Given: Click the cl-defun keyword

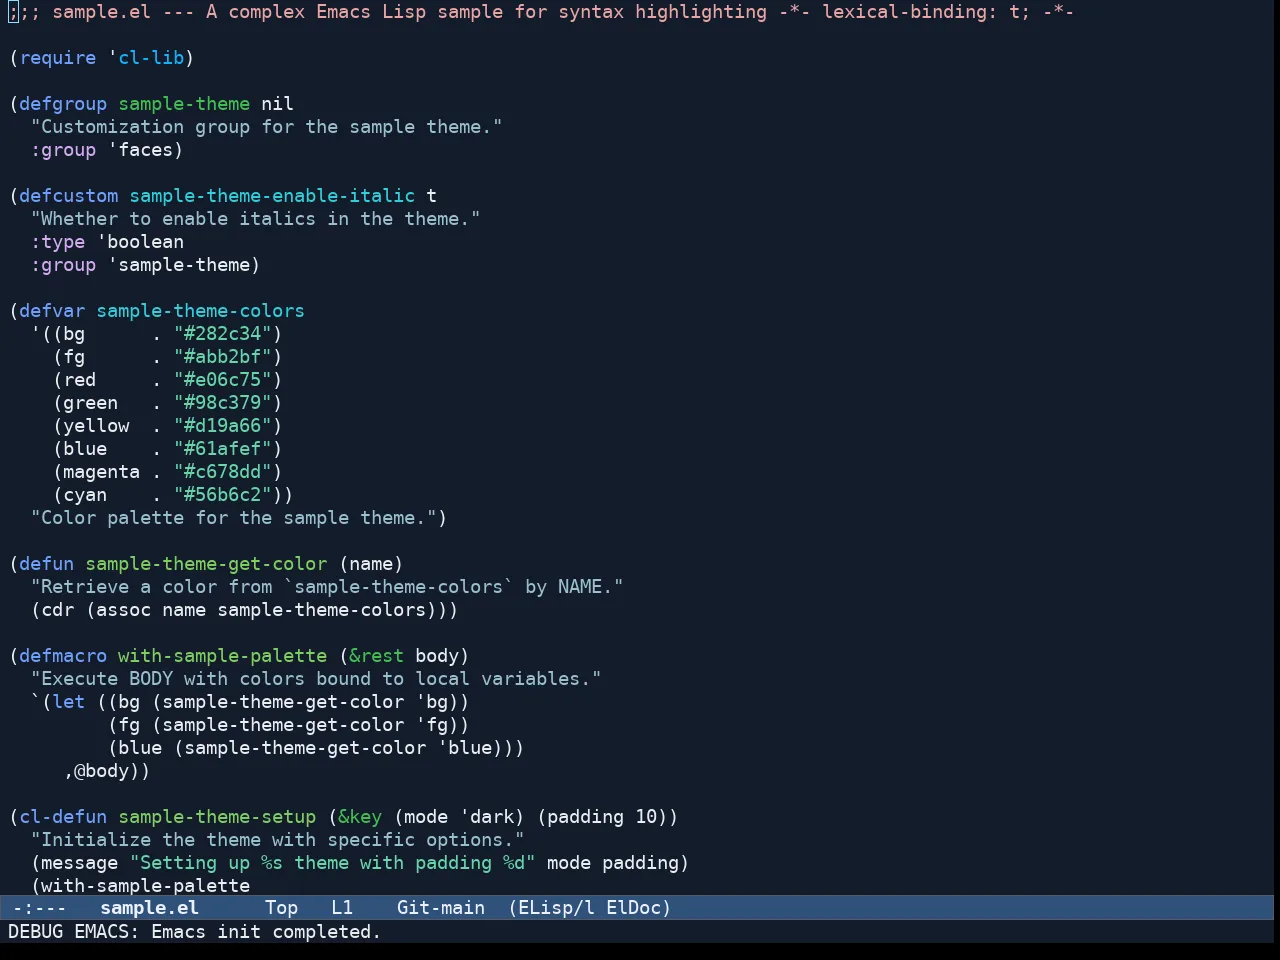Looking at the screenshot, I should (x=63, y=817).
